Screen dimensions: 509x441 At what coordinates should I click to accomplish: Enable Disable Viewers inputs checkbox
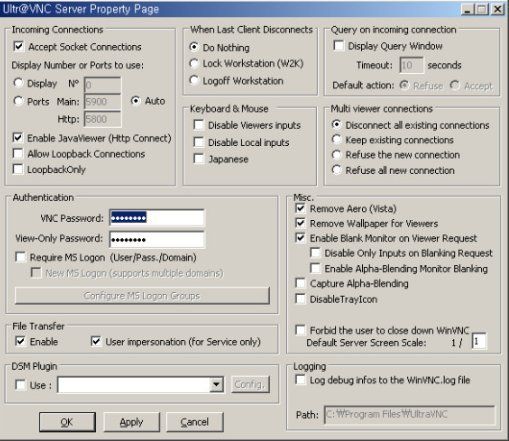[199, 125]
